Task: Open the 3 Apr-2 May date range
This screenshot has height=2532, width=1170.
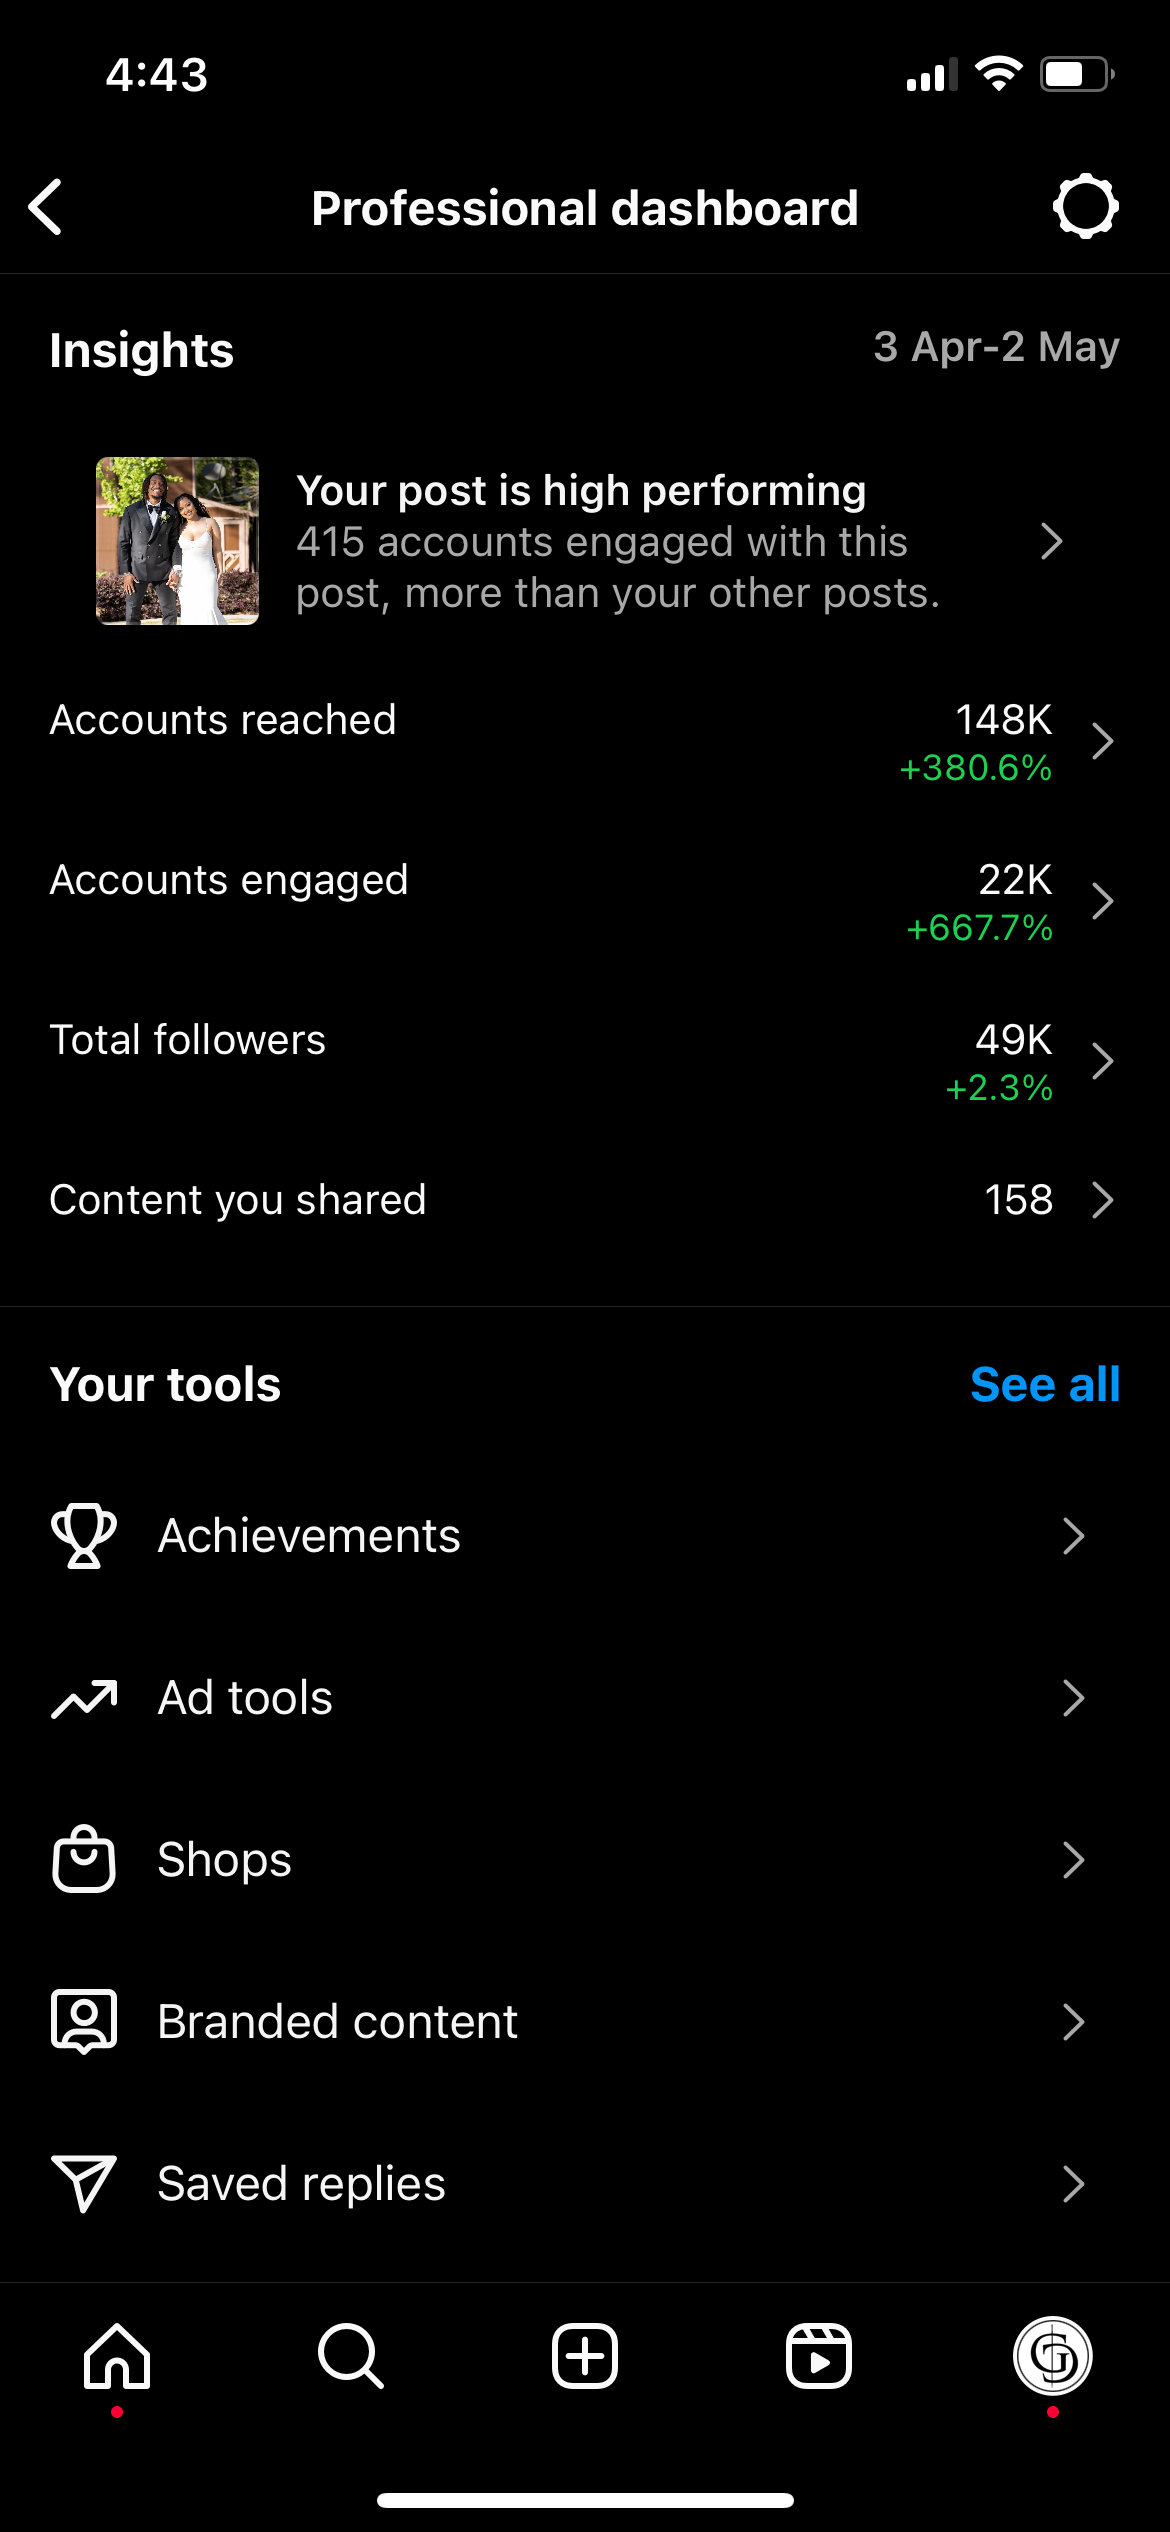Action: coord(996,348)
